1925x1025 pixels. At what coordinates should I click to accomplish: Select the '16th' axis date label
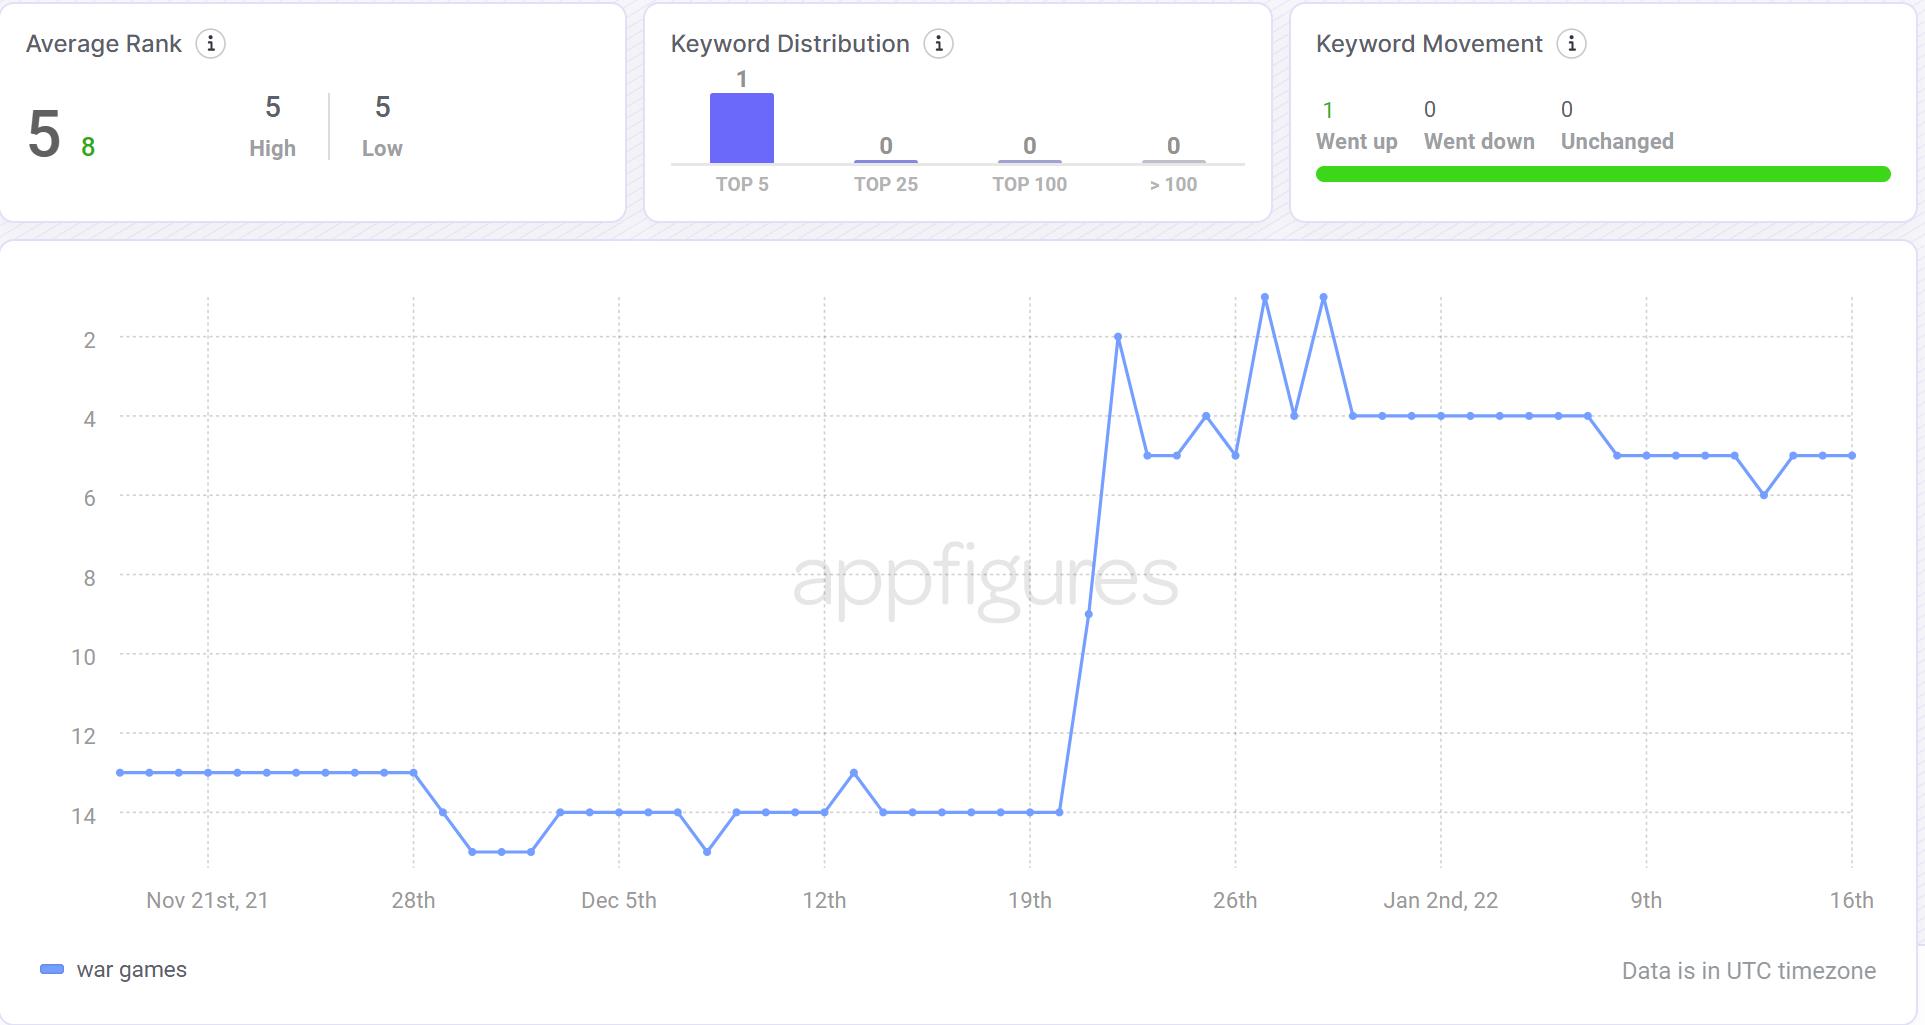pos(1852,900)
